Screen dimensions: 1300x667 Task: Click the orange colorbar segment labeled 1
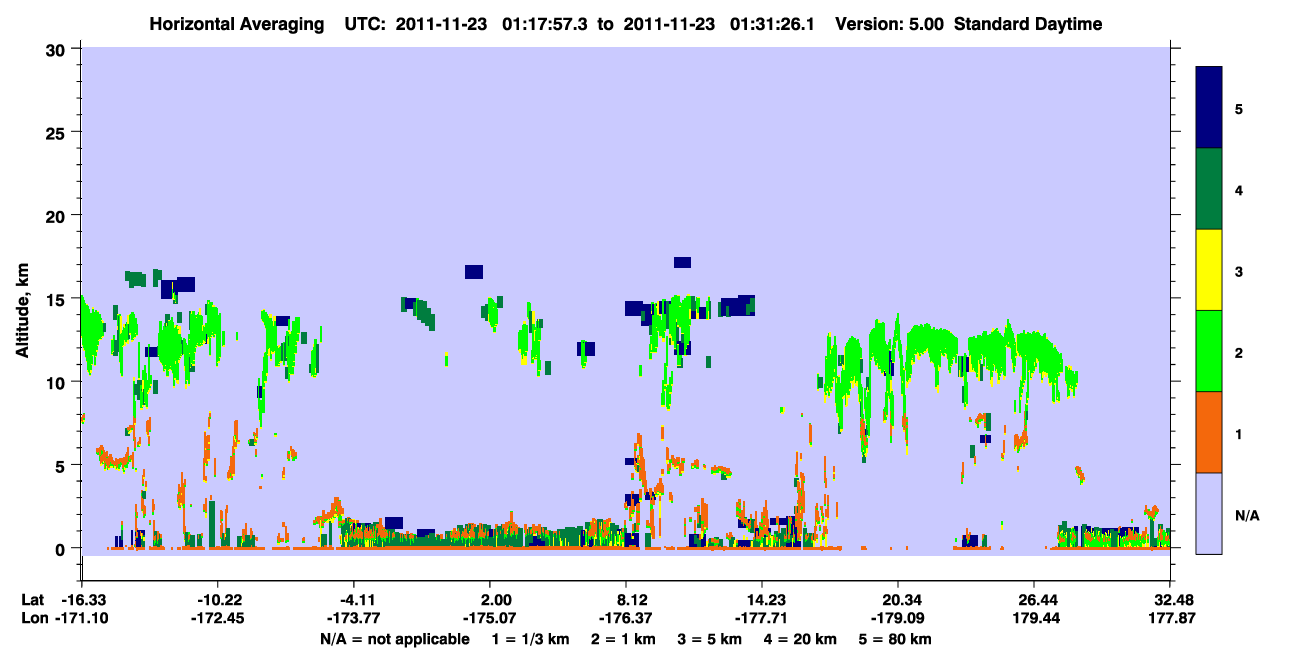[x=1209, y=432]
